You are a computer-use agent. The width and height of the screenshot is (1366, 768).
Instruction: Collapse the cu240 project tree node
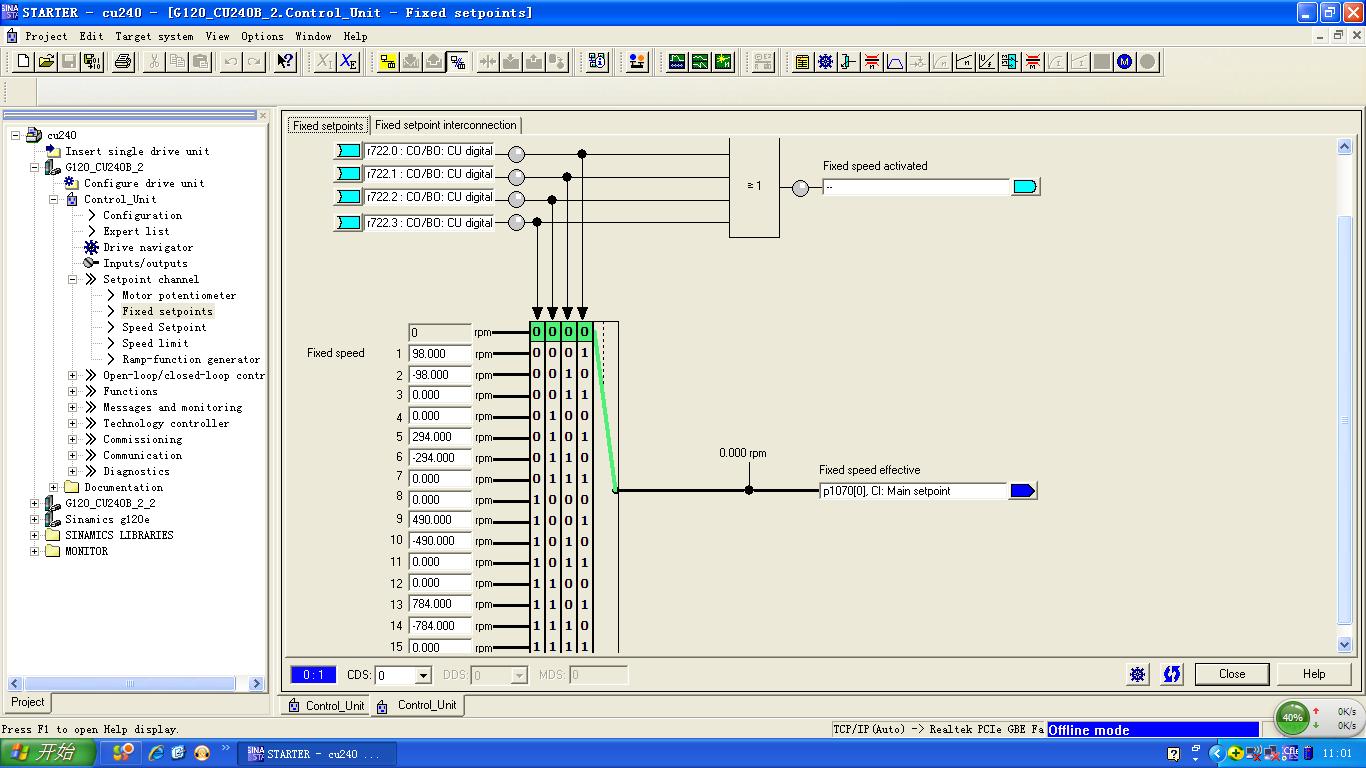[x=16, y=135]
